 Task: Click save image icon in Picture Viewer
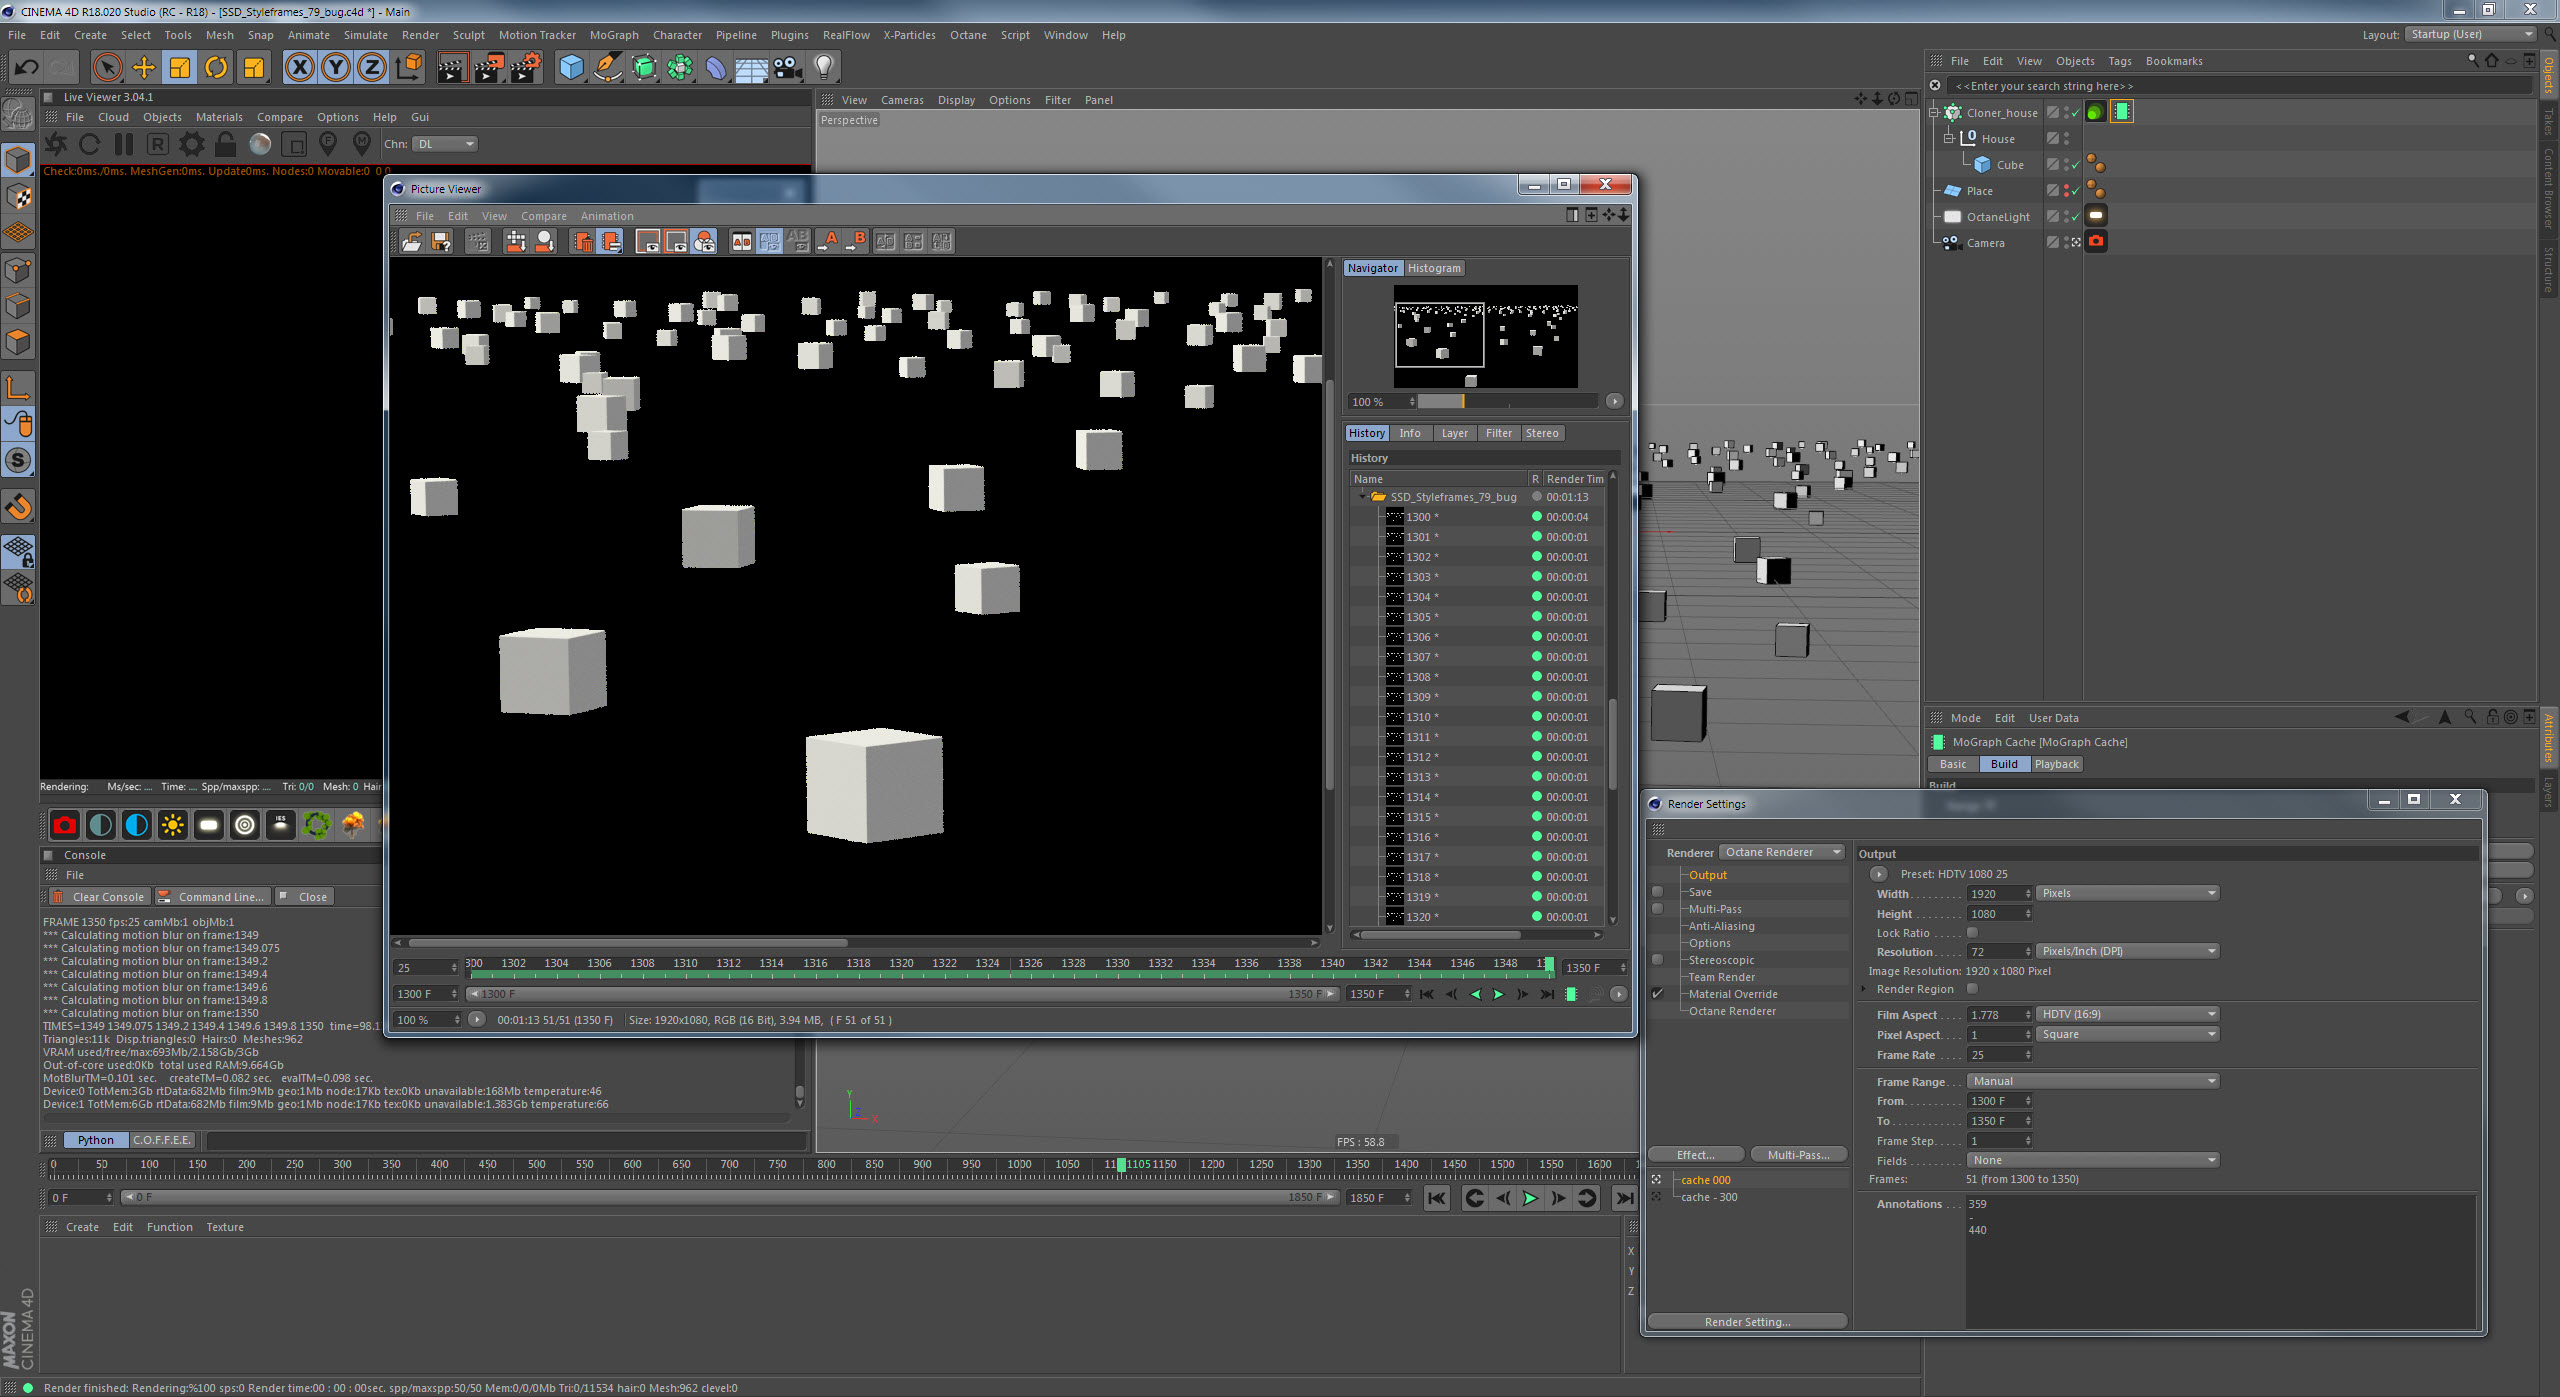[x=441, y=241]
